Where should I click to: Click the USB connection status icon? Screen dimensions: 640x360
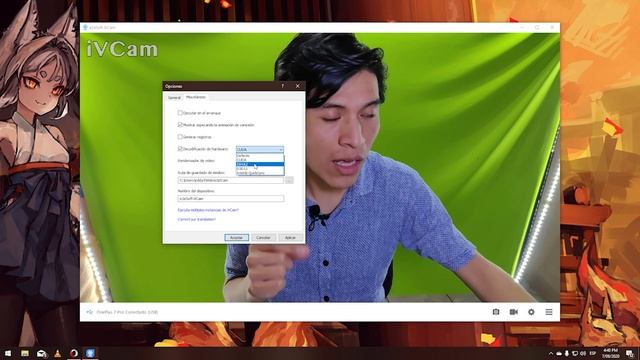coord(89,312)
